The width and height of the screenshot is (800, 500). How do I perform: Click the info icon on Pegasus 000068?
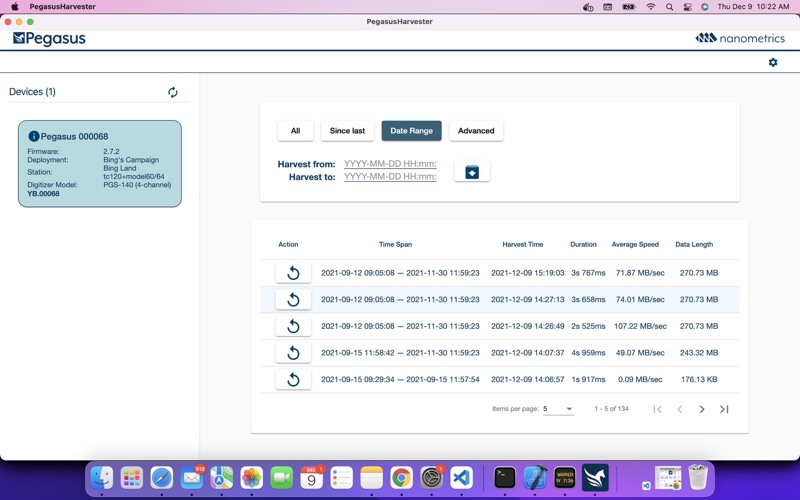point(34,136)
